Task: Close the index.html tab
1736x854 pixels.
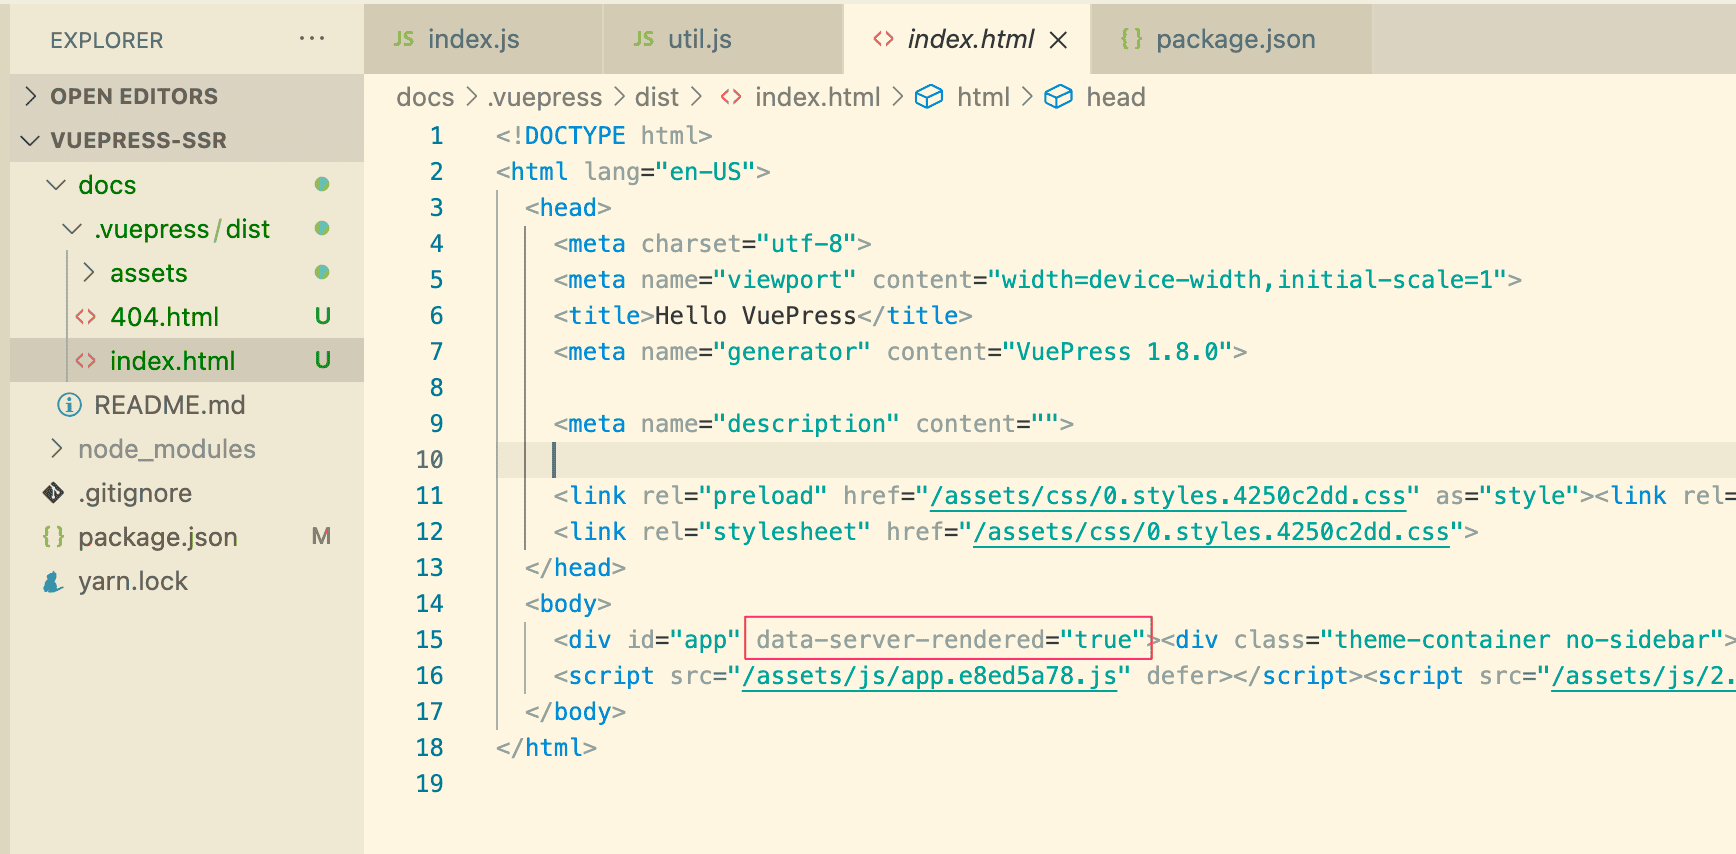Action: [1059, 40]
